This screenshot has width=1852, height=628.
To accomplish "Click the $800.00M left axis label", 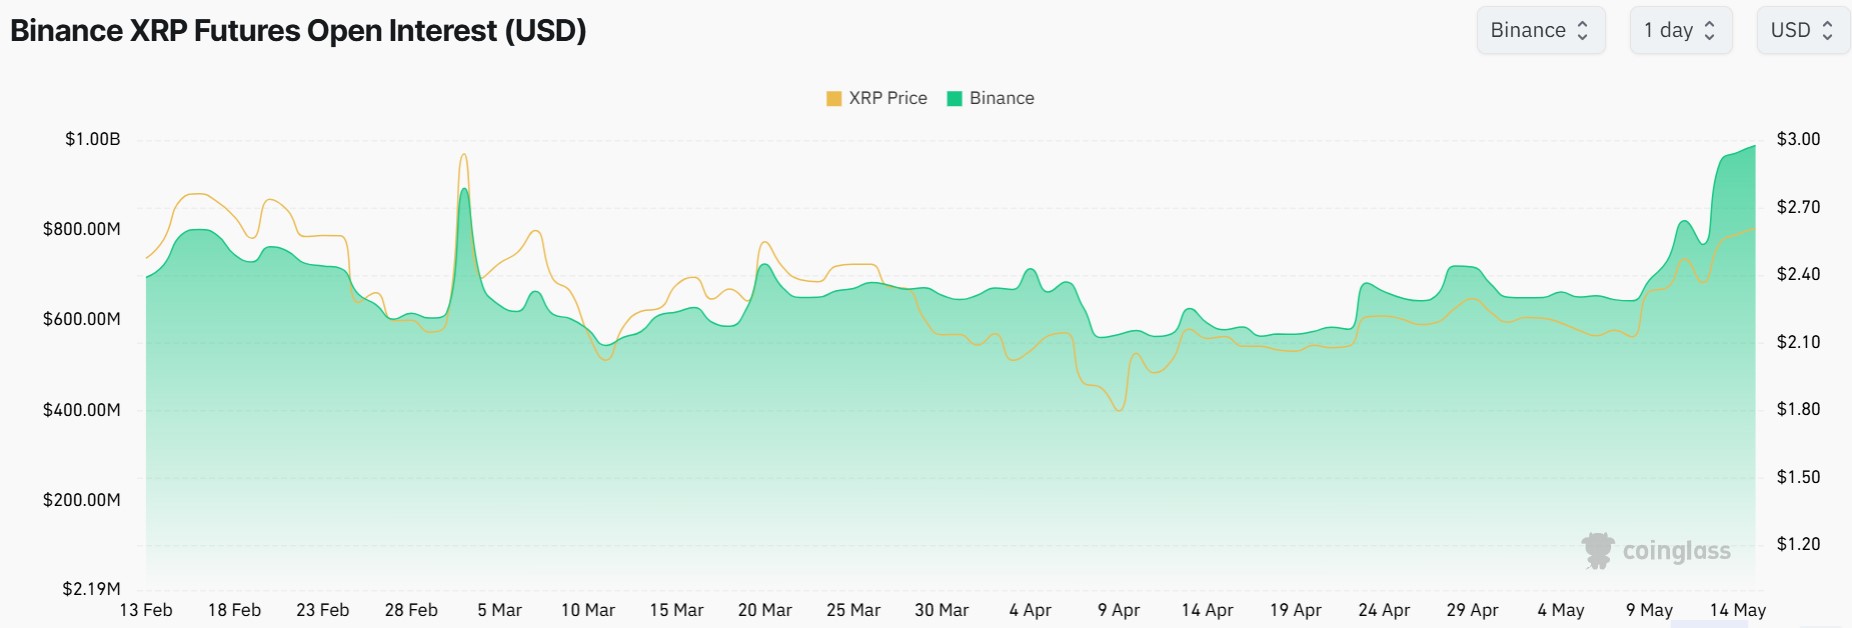I will pyautogui.click(x=82, y=229).
